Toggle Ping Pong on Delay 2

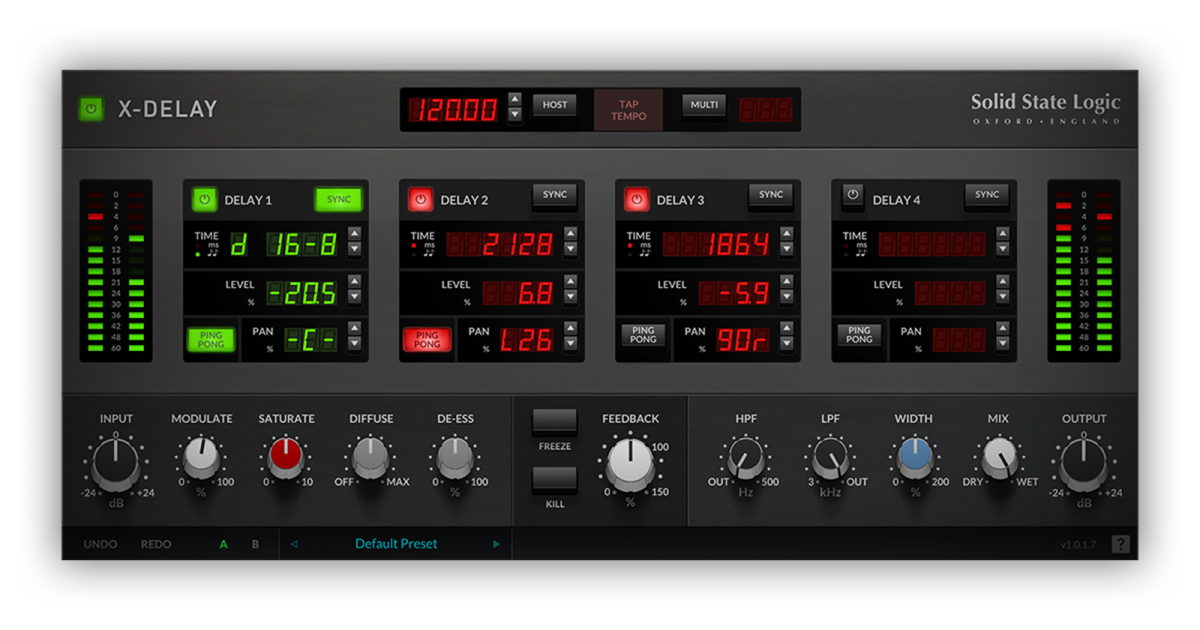point(427,339)
